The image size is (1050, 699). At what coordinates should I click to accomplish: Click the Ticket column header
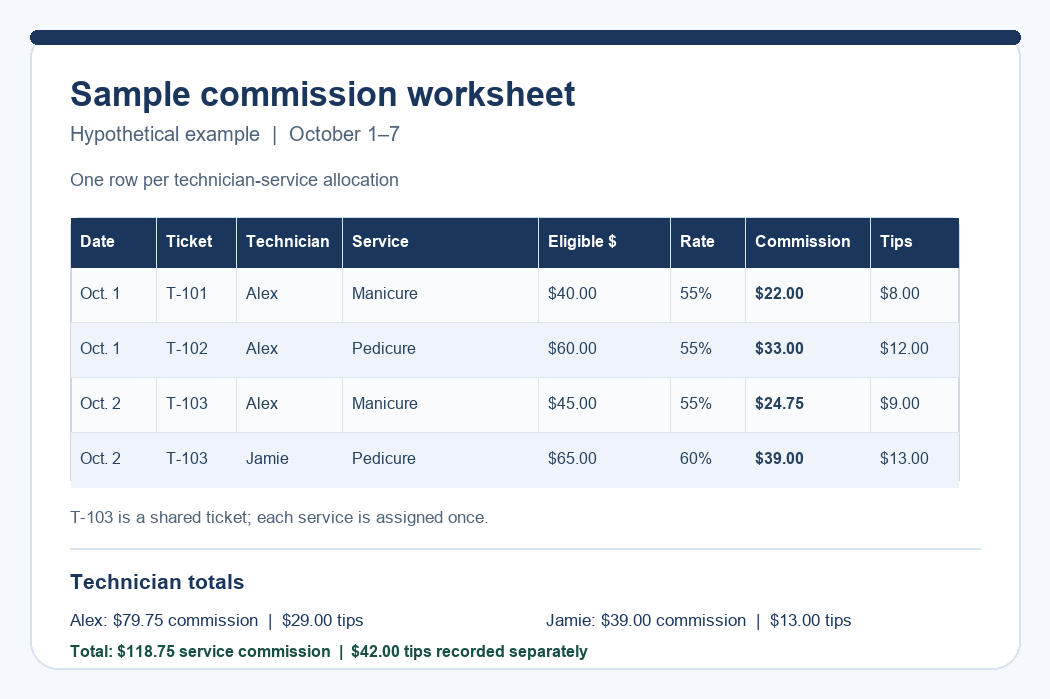[196, 242]
